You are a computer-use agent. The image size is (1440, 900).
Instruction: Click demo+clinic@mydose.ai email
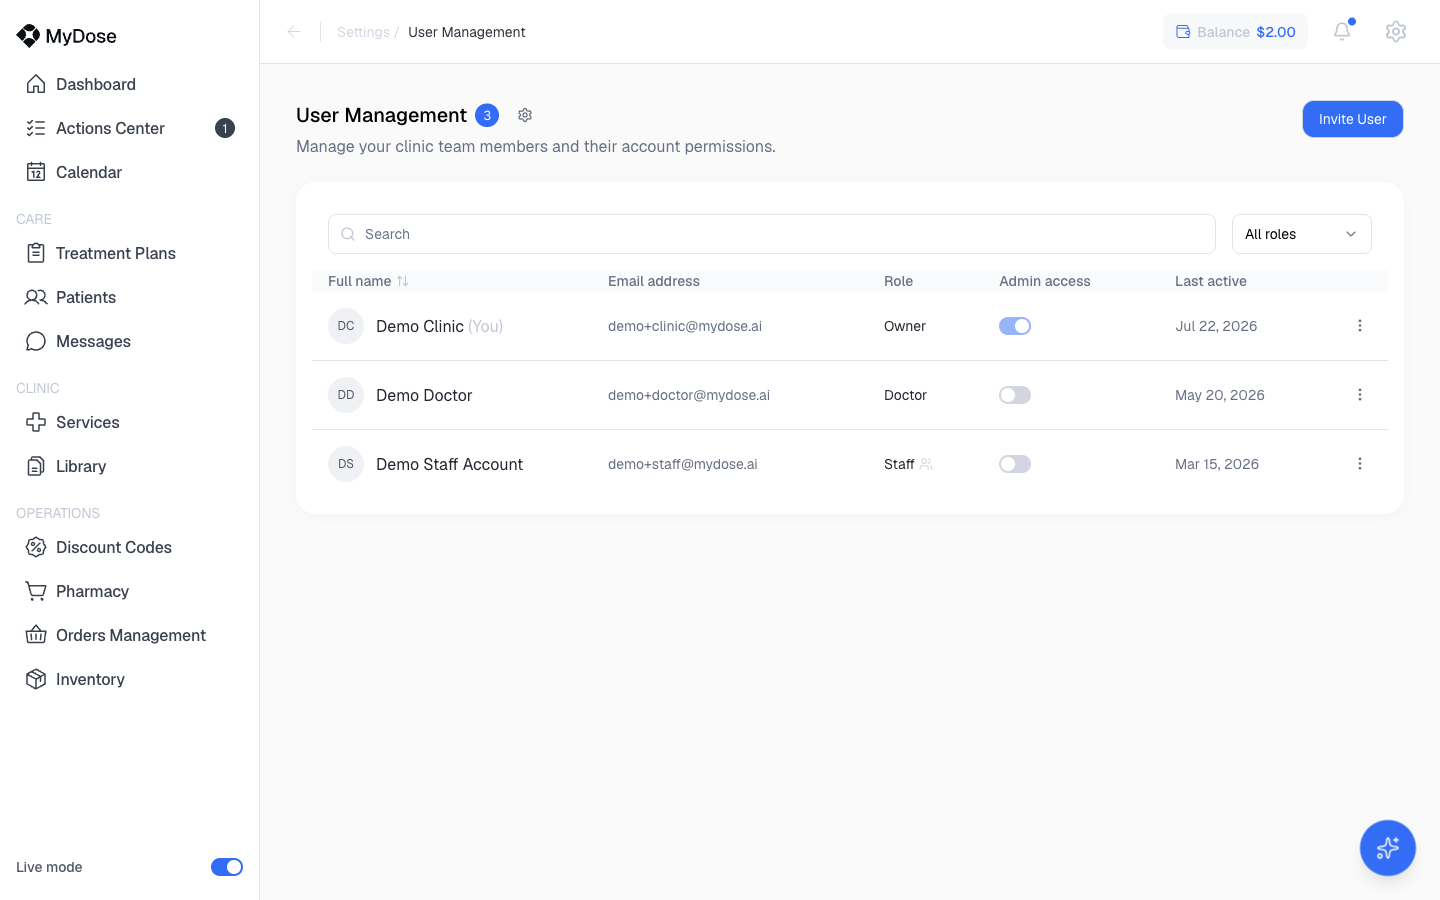(685, 326)
